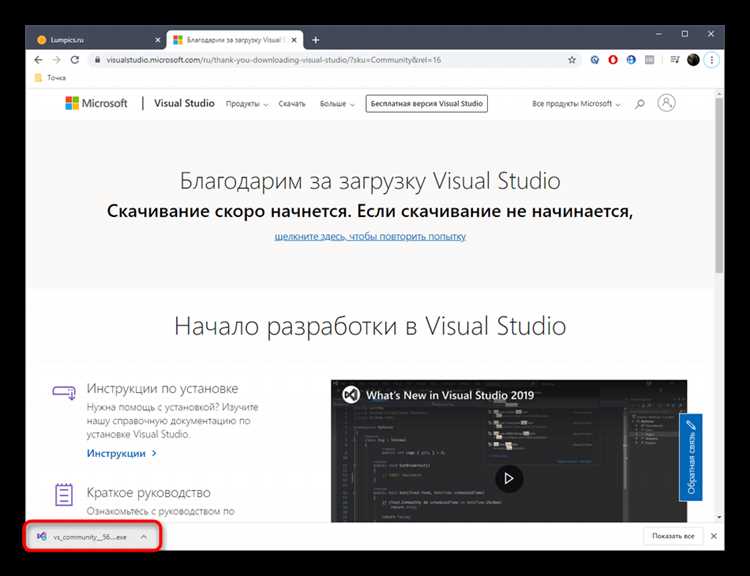Close the Lumpics.ru tab

point(157,40)
